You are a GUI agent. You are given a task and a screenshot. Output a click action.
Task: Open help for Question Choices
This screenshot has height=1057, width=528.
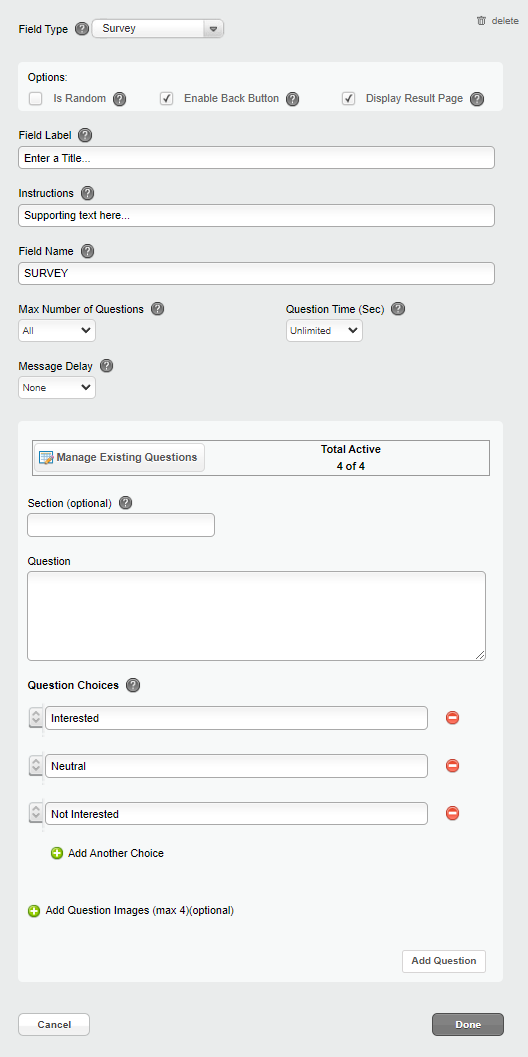134,686
